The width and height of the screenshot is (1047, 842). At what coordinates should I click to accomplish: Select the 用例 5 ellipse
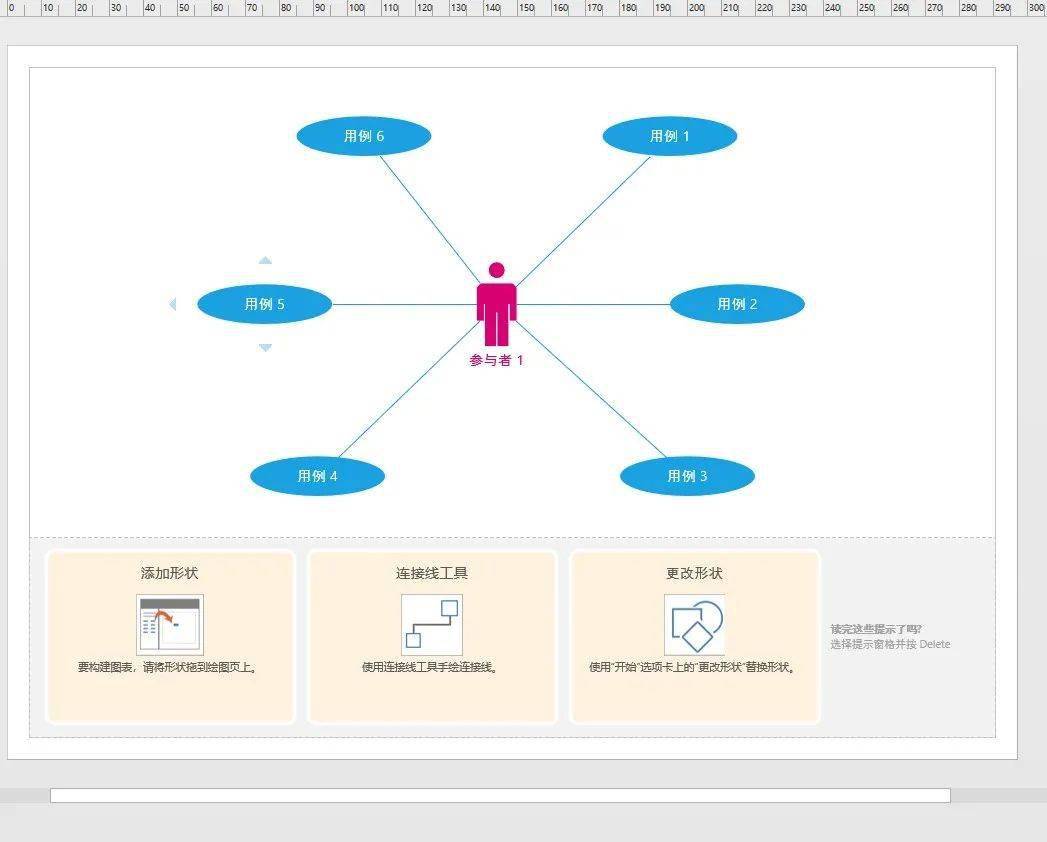[x=264, y=304]
